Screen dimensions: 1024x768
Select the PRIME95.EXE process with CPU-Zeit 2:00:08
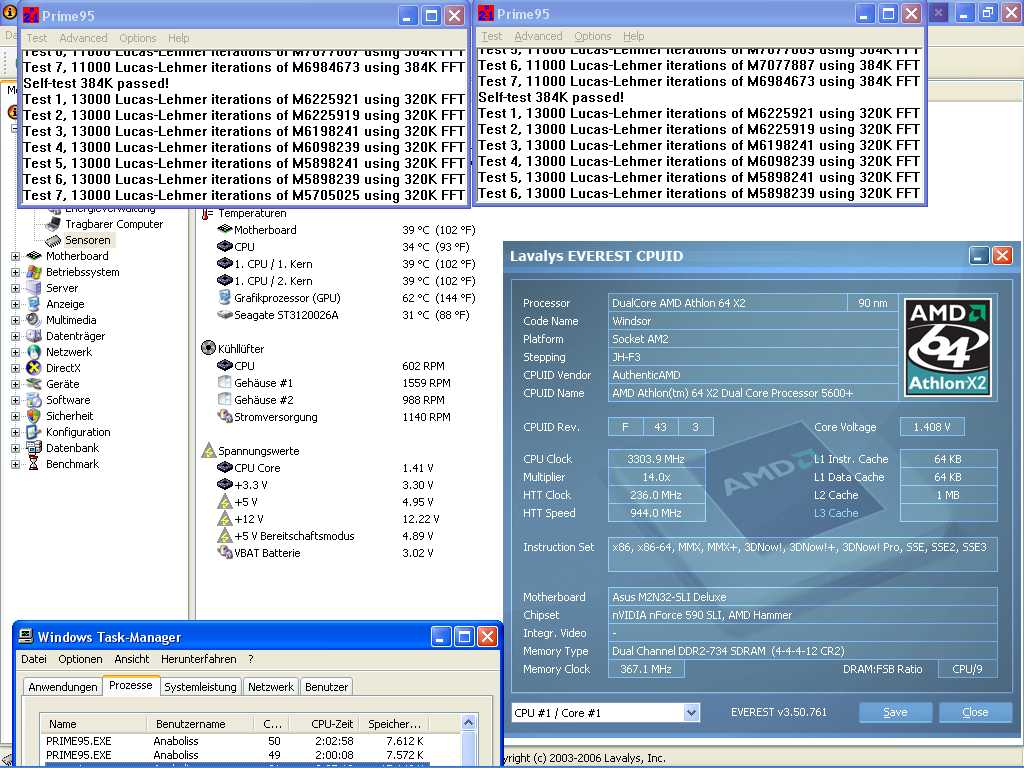point(235,755)
